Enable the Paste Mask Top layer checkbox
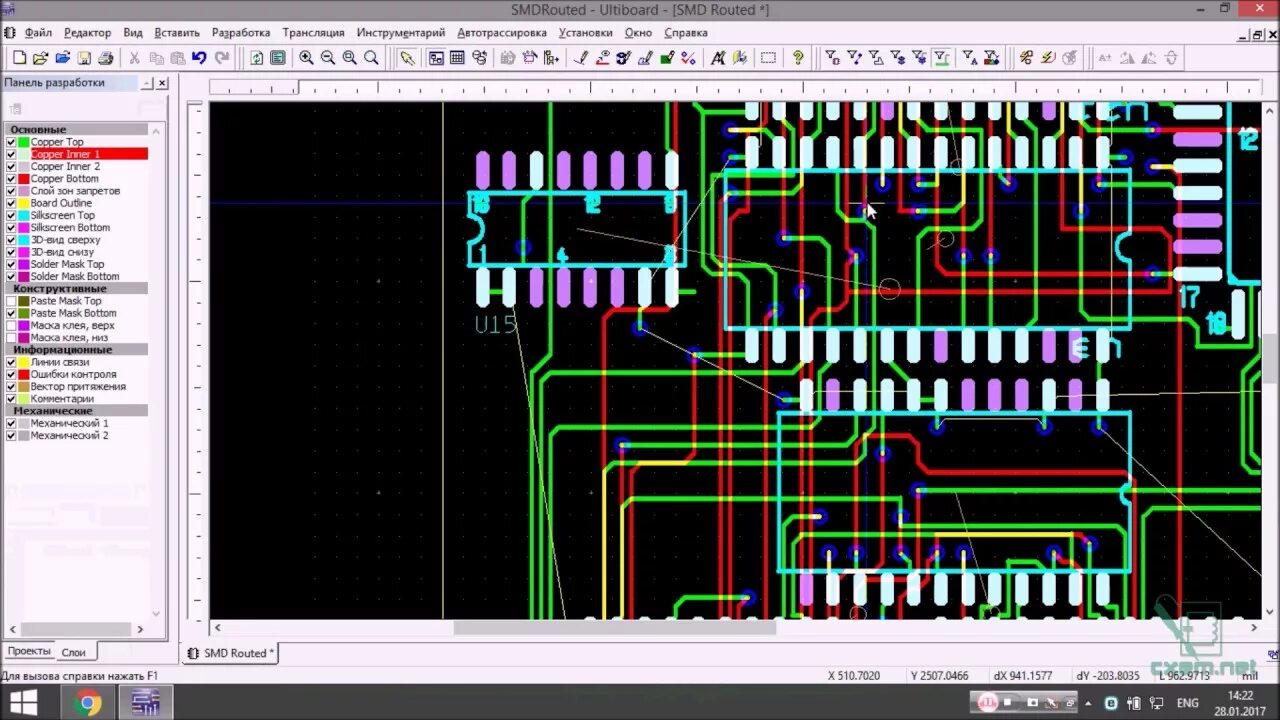The width and height of the screenshot is (1280, 720). 11,301
